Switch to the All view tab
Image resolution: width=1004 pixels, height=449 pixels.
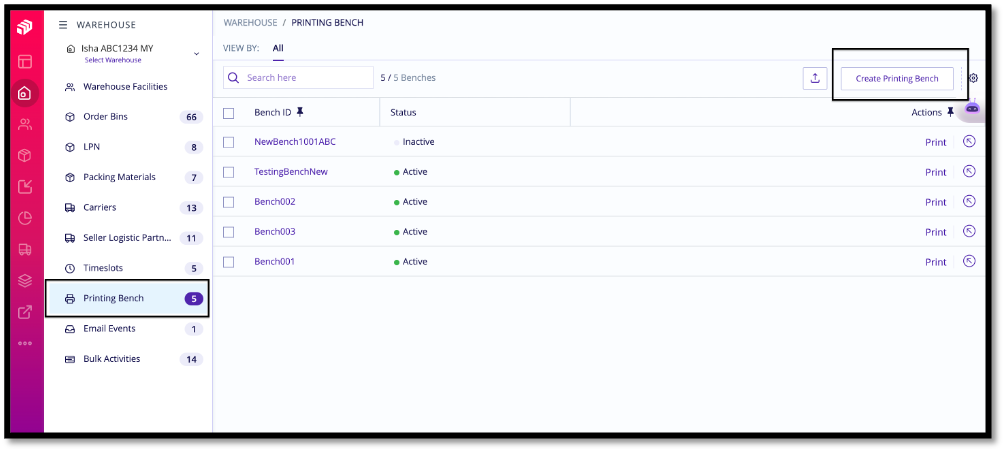point(278,48)
